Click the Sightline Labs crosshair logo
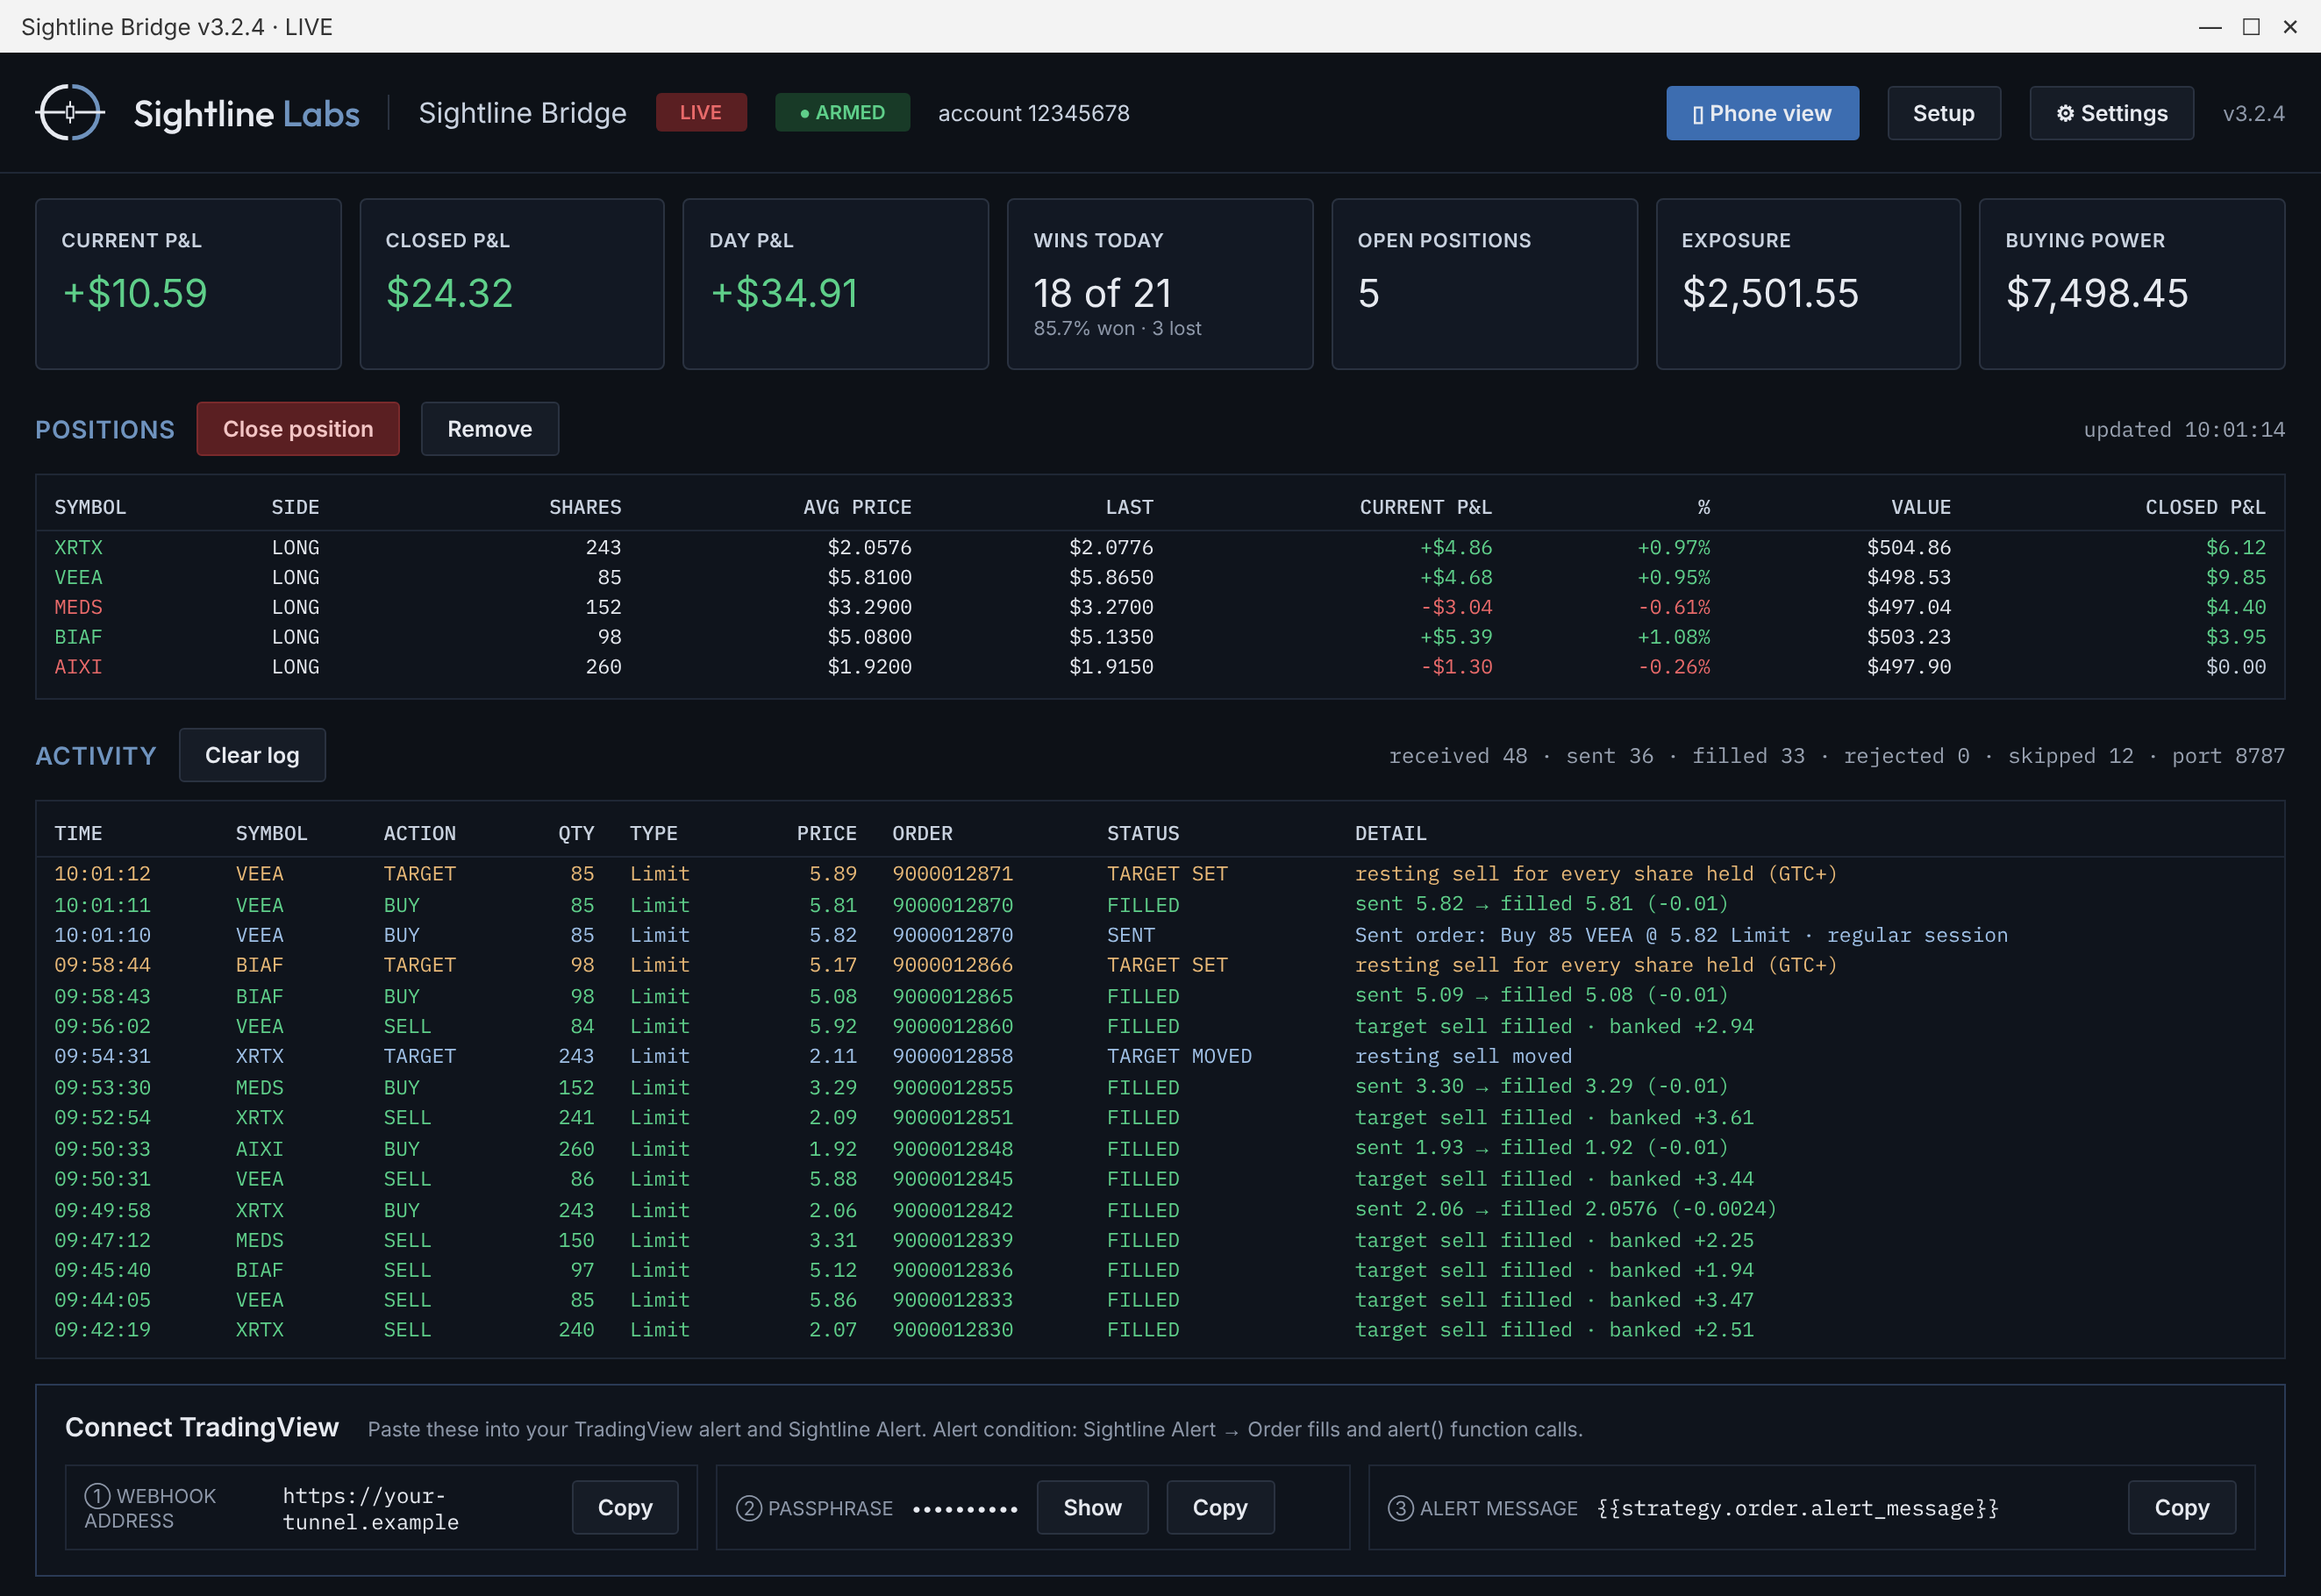 tap(70, 113)
